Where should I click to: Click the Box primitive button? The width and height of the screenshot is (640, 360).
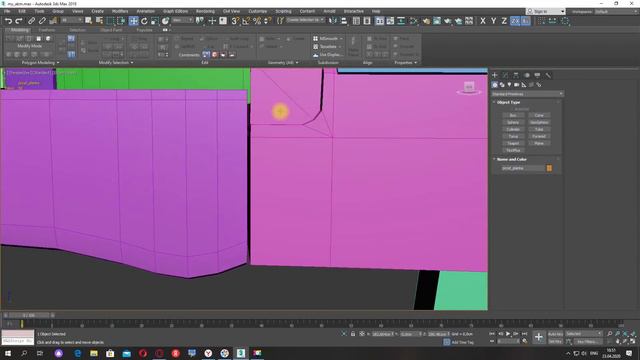(513, 116)
